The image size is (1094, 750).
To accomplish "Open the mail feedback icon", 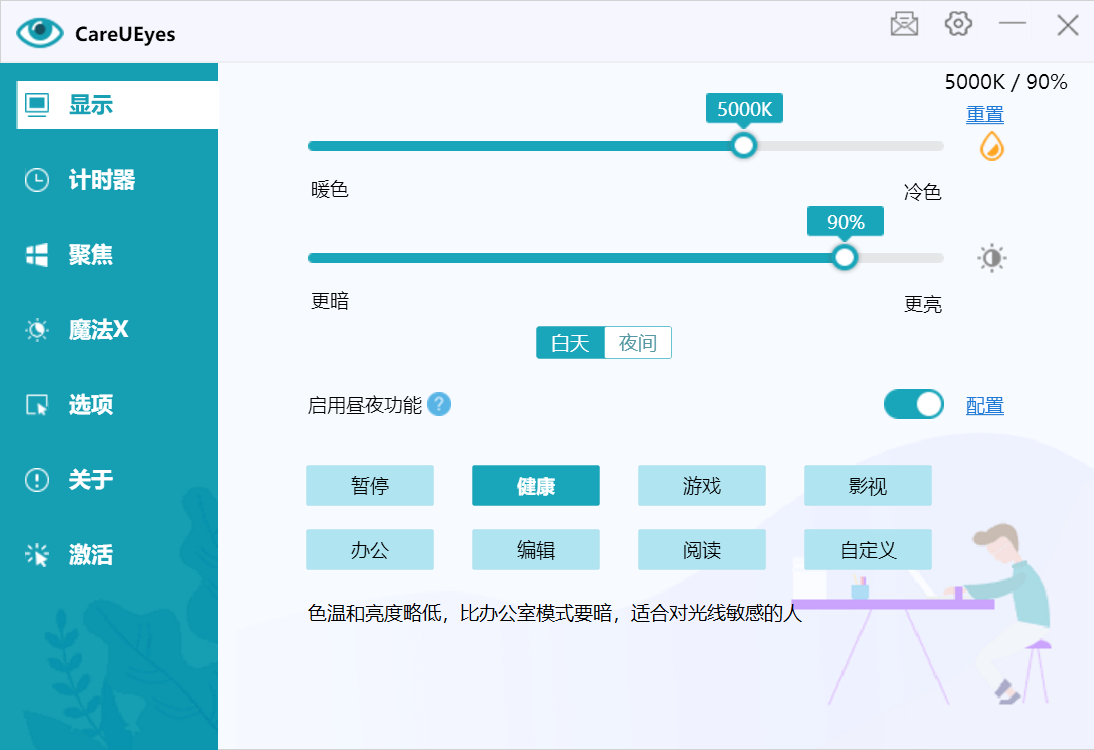I will pyautogui.click(x=904, y=24).
